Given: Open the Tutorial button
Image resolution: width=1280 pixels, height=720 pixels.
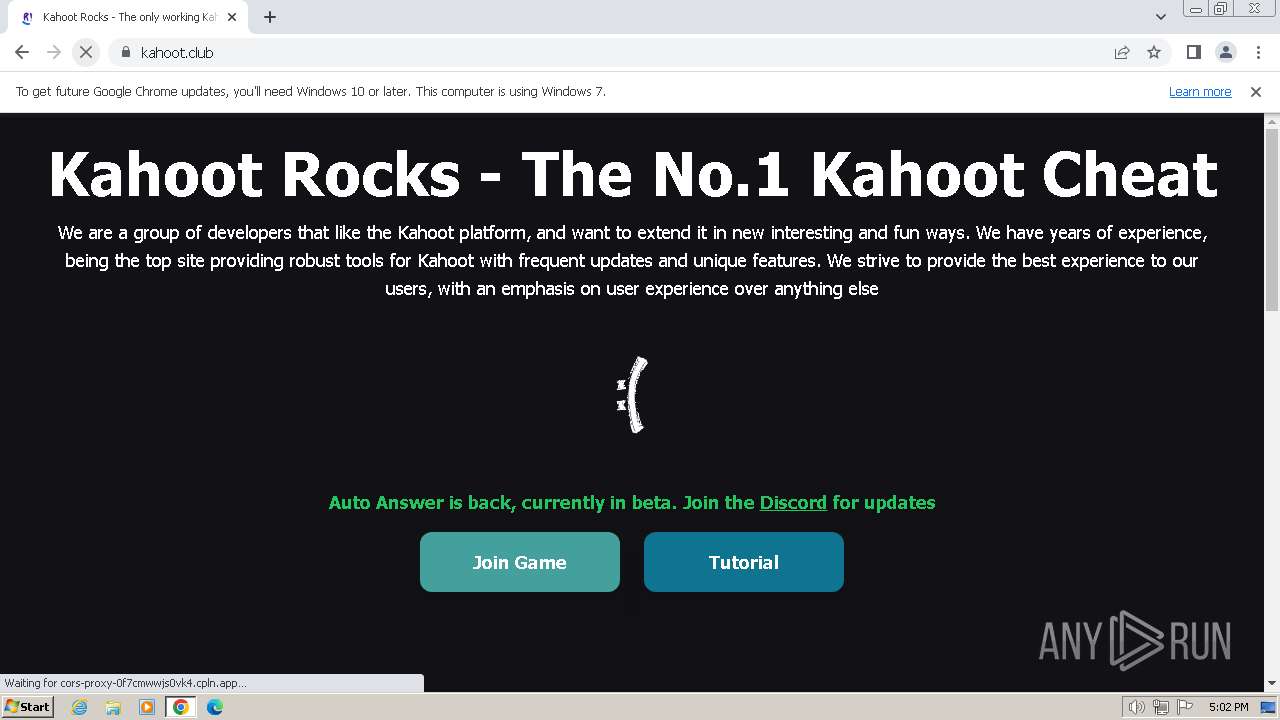Looking at the screenshot, I should coord(744,562).
